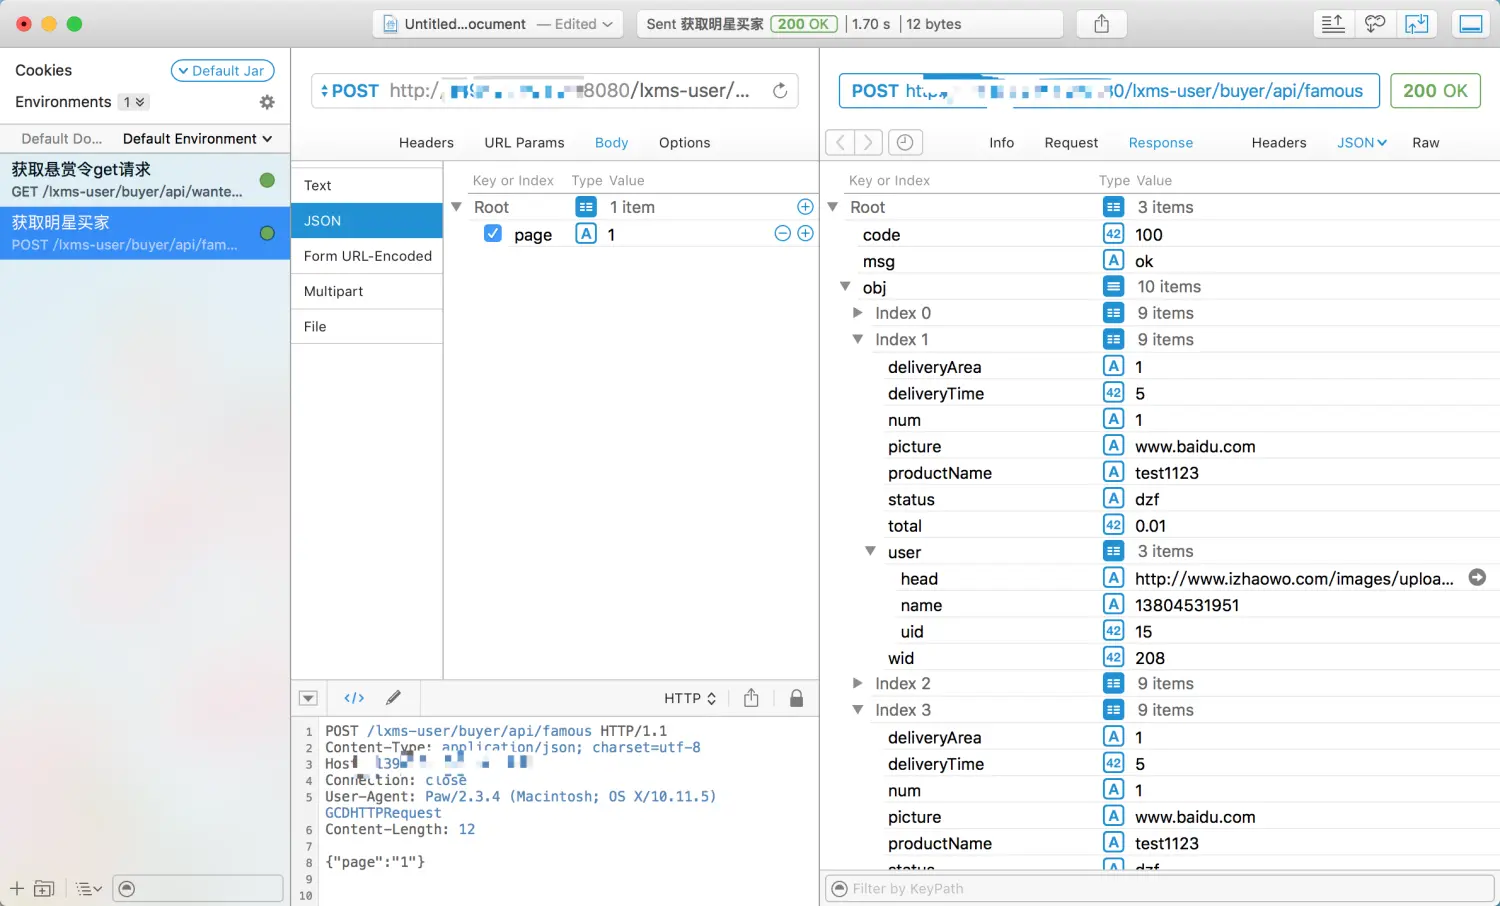Switch to the URL Params tab

point(524,143)
